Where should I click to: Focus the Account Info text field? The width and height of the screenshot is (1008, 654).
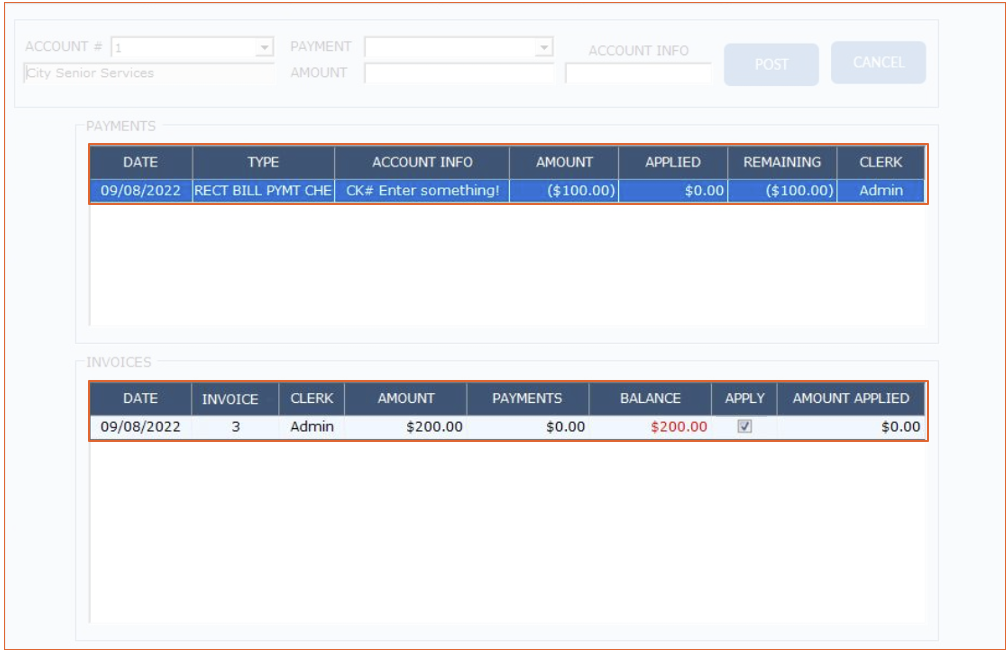pyautogui.click(x=638, y=73)
